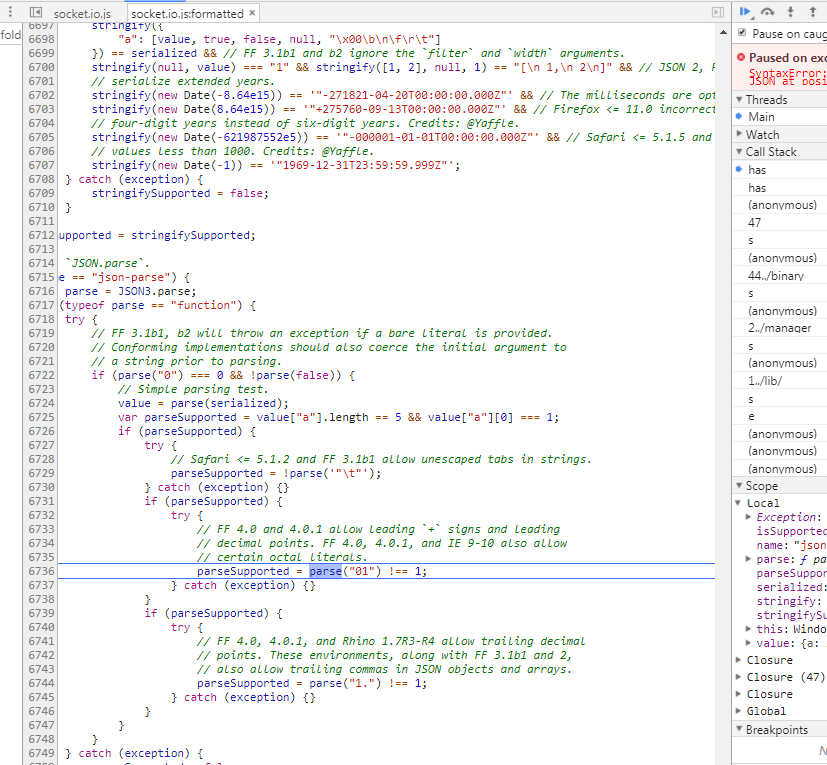Set breakpoint on line number 6744

tap(41, 683)
